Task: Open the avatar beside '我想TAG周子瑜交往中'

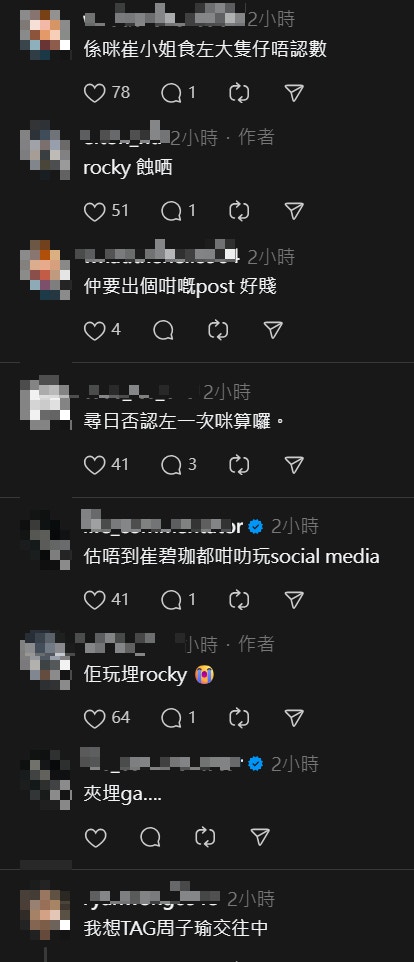Action: click(x=45, y=915)
